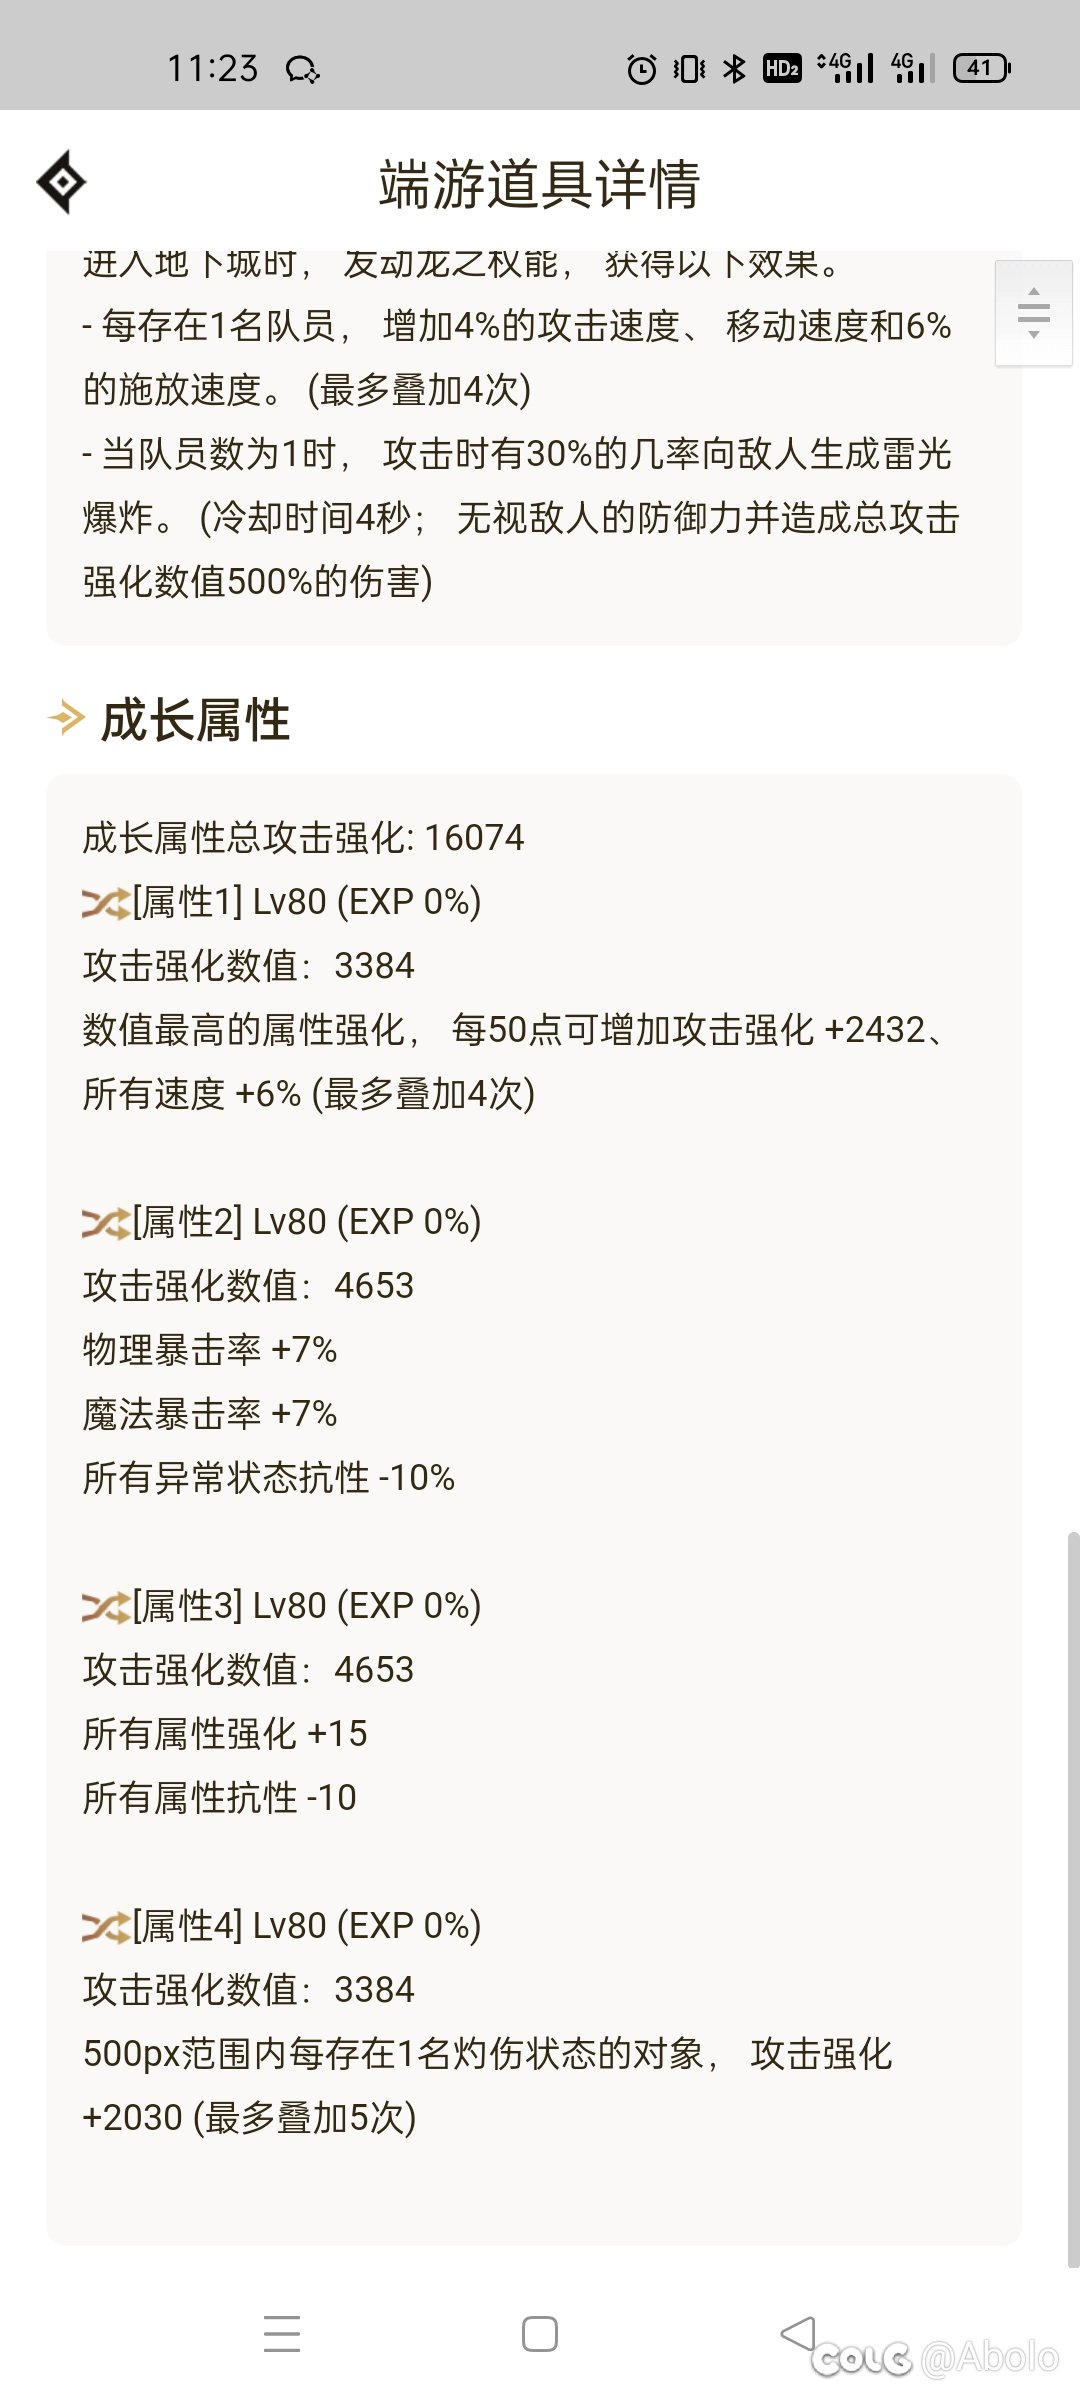Tap shuffle icon beside 属性3
The height and width of the screenshot is (2400, 1080).
pyautogui.click(x=106, y=1608)
